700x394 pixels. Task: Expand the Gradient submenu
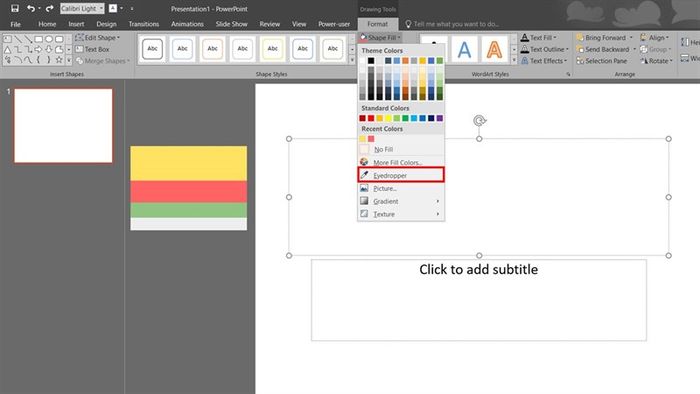tap(400, 201)
